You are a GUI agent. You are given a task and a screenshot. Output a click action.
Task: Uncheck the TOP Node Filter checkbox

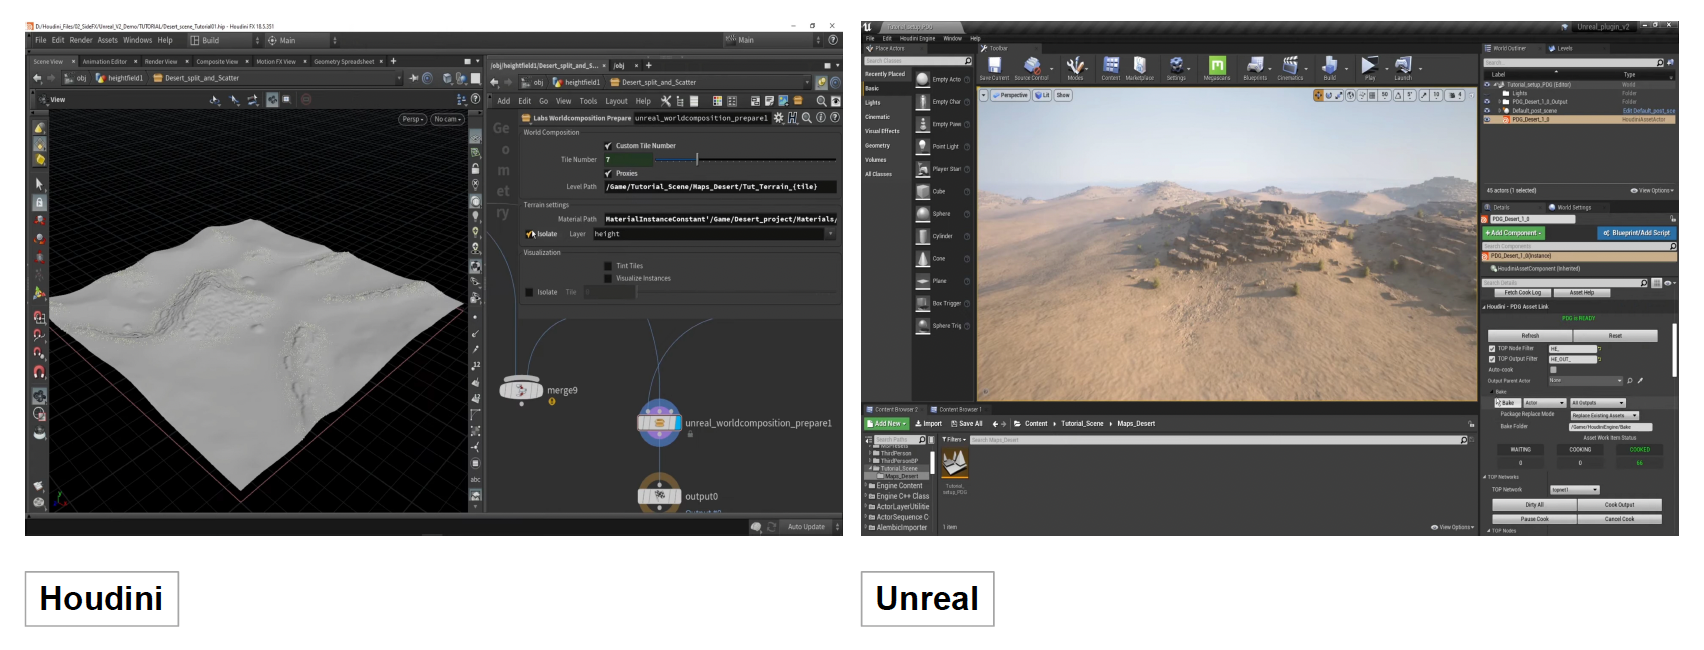click(1492, 348)
